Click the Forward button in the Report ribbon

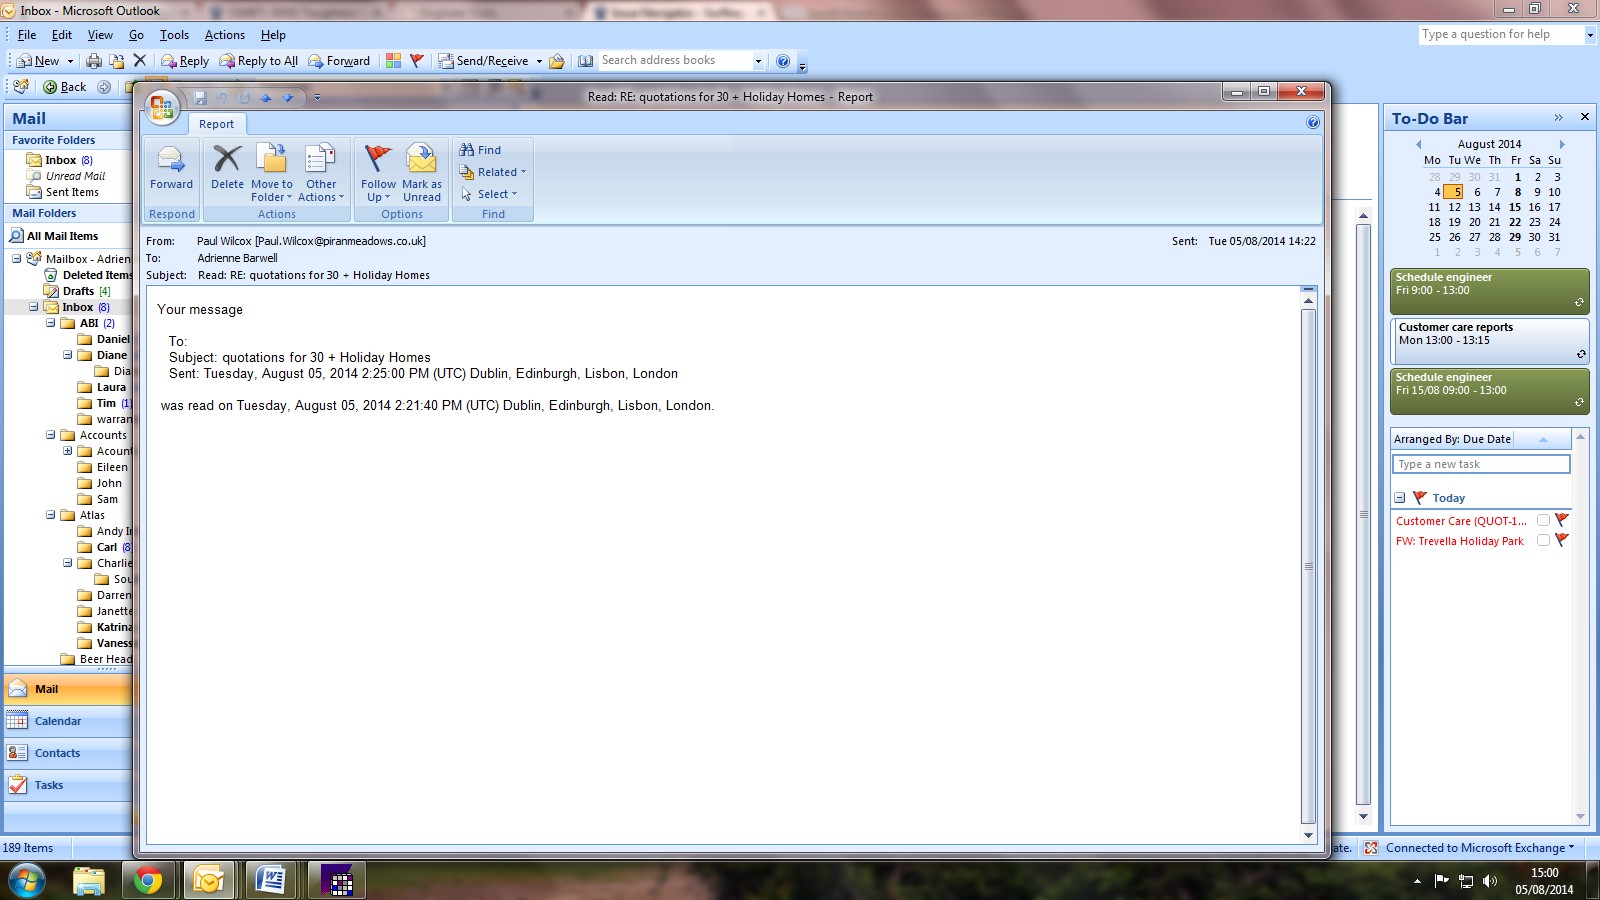click(x=171, y=167)
